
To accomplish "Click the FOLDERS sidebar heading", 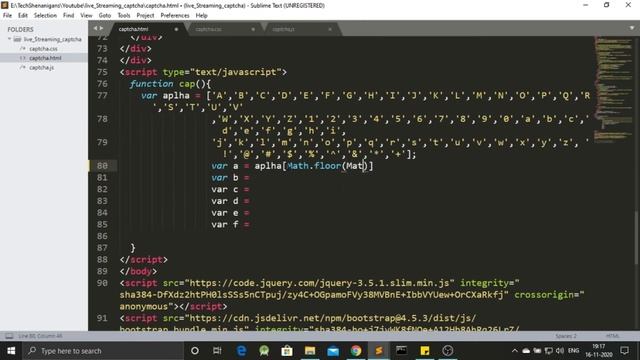I will coord(20,29).
